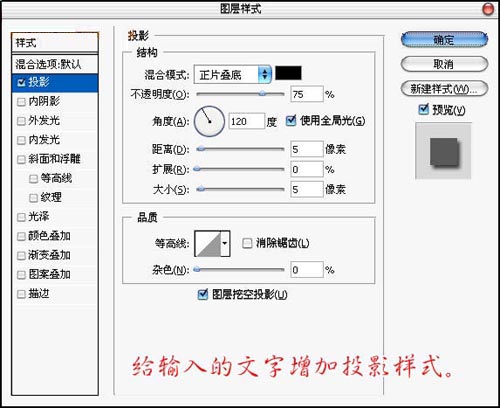
Task: Click the 杂色 noise slider handle
Action: 197,269
